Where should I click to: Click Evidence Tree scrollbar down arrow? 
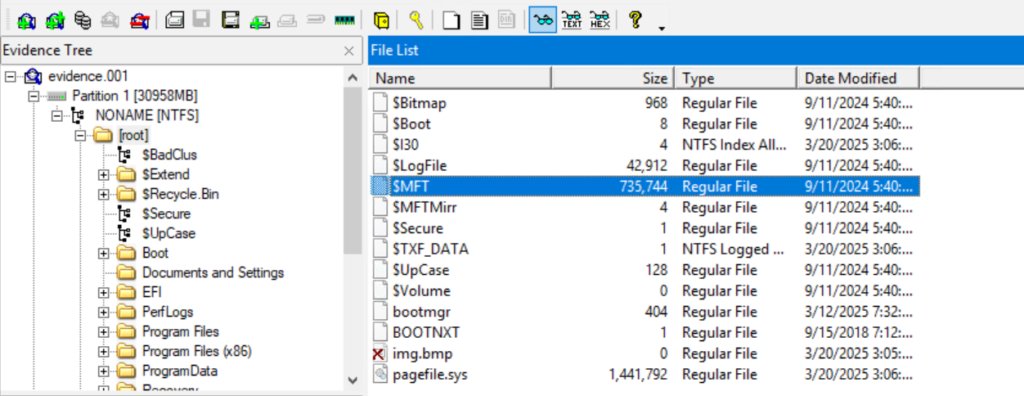[353, 380]
